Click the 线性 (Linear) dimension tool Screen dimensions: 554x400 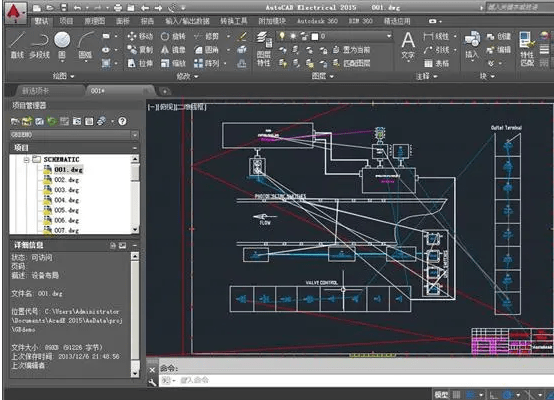(436, 36)
